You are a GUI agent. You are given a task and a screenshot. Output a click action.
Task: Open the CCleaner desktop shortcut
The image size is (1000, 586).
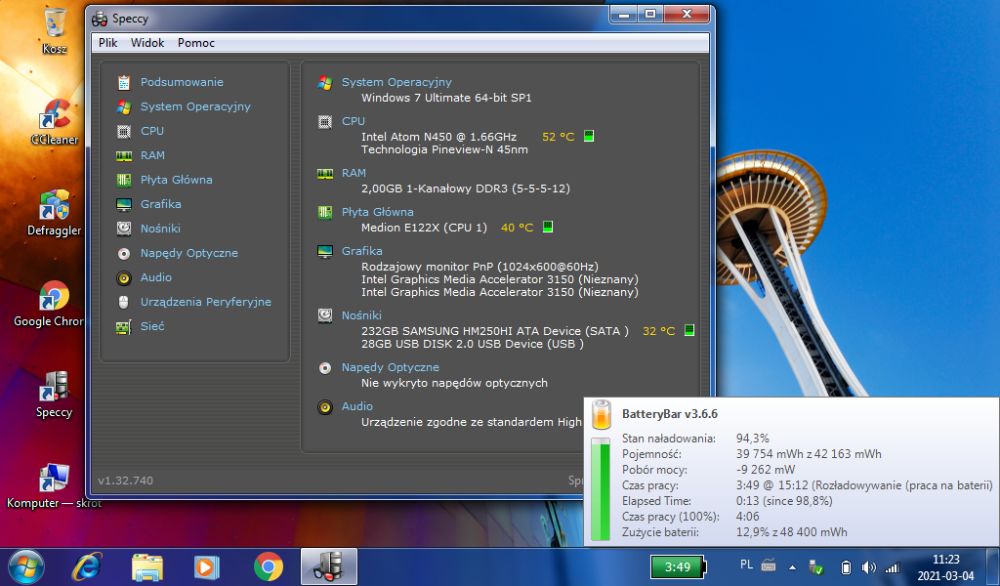[55, 122]
